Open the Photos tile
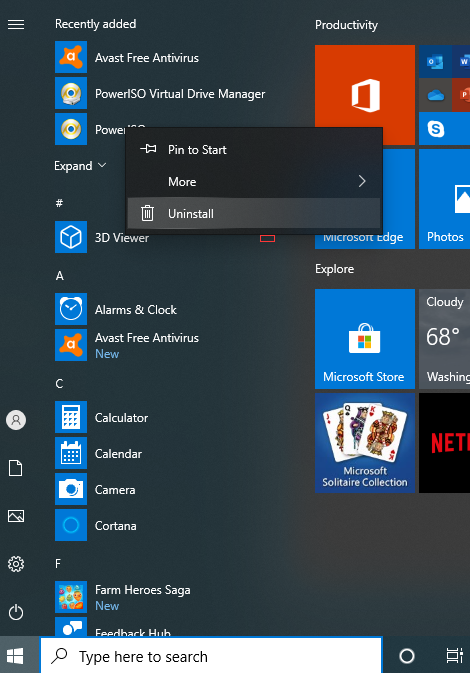The image size is (470, 673). [444, 199]
